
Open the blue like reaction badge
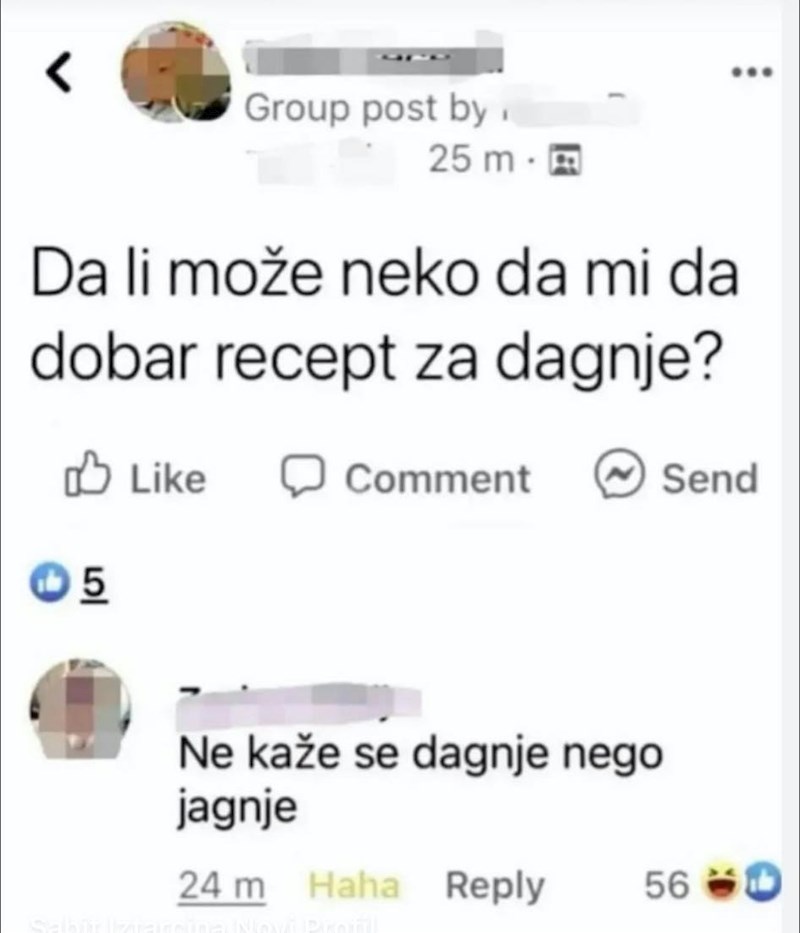coord(48,582)
